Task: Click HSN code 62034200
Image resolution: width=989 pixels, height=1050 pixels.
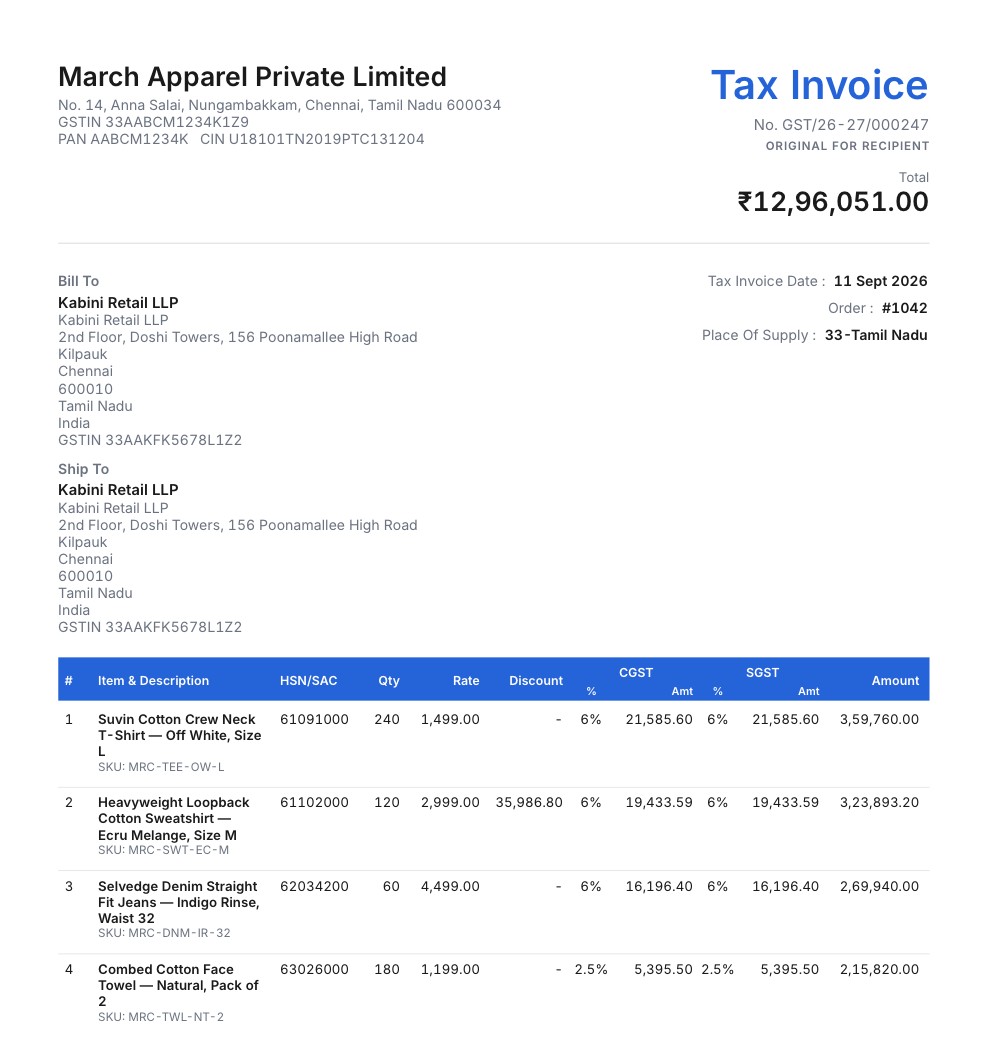Action: click(x=314, y=886)
